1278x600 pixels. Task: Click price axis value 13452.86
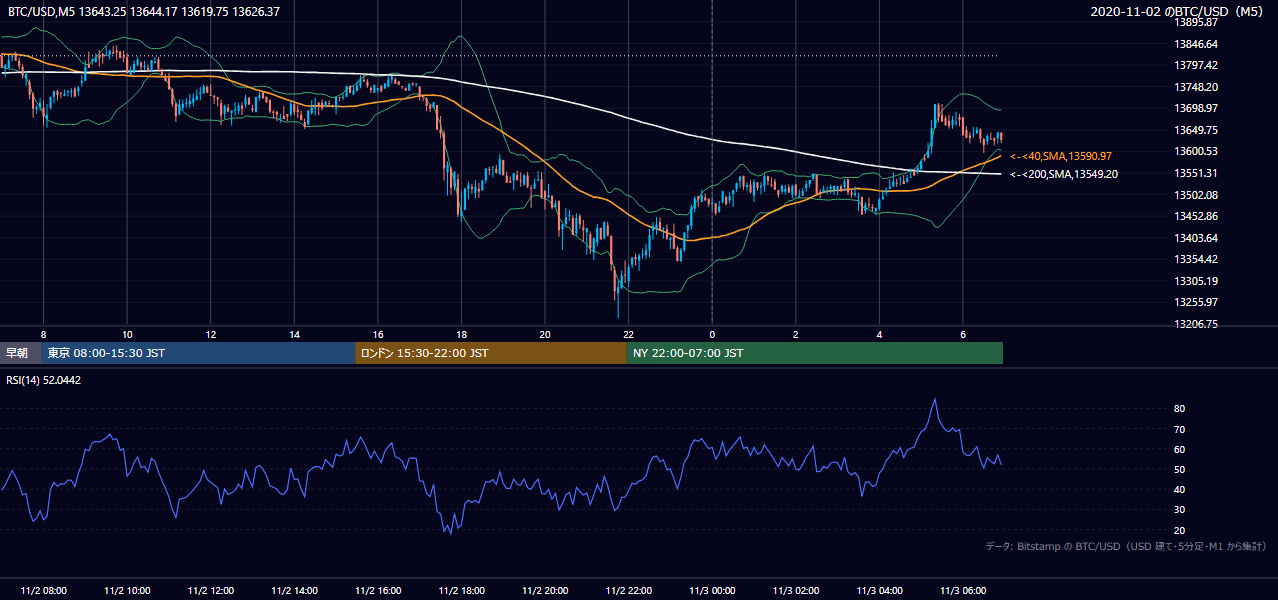(x=1196, y=216)
